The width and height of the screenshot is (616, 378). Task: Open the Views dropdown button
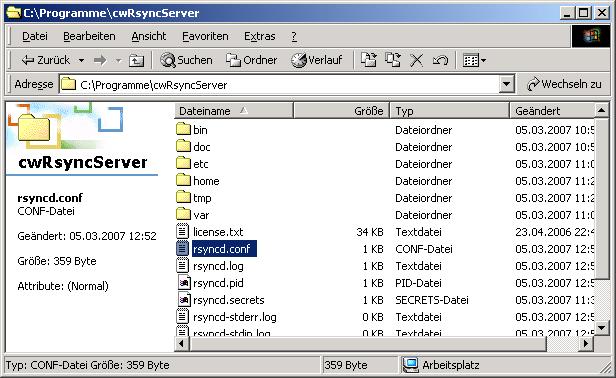point(474,61)
